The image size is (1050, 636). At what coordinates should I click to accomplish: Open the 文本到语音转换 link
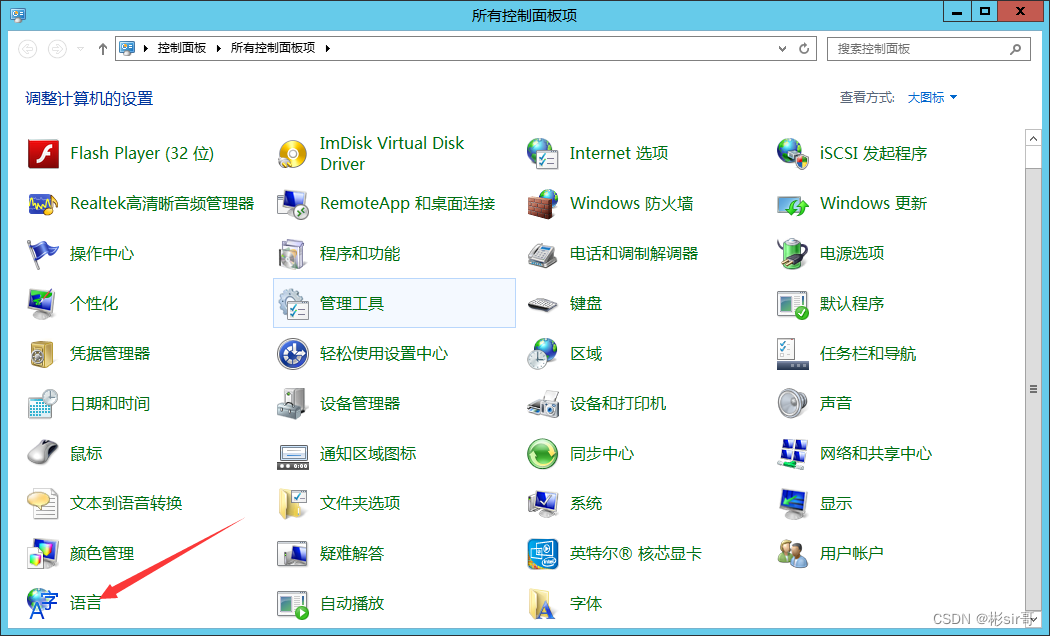click(126, 503)
